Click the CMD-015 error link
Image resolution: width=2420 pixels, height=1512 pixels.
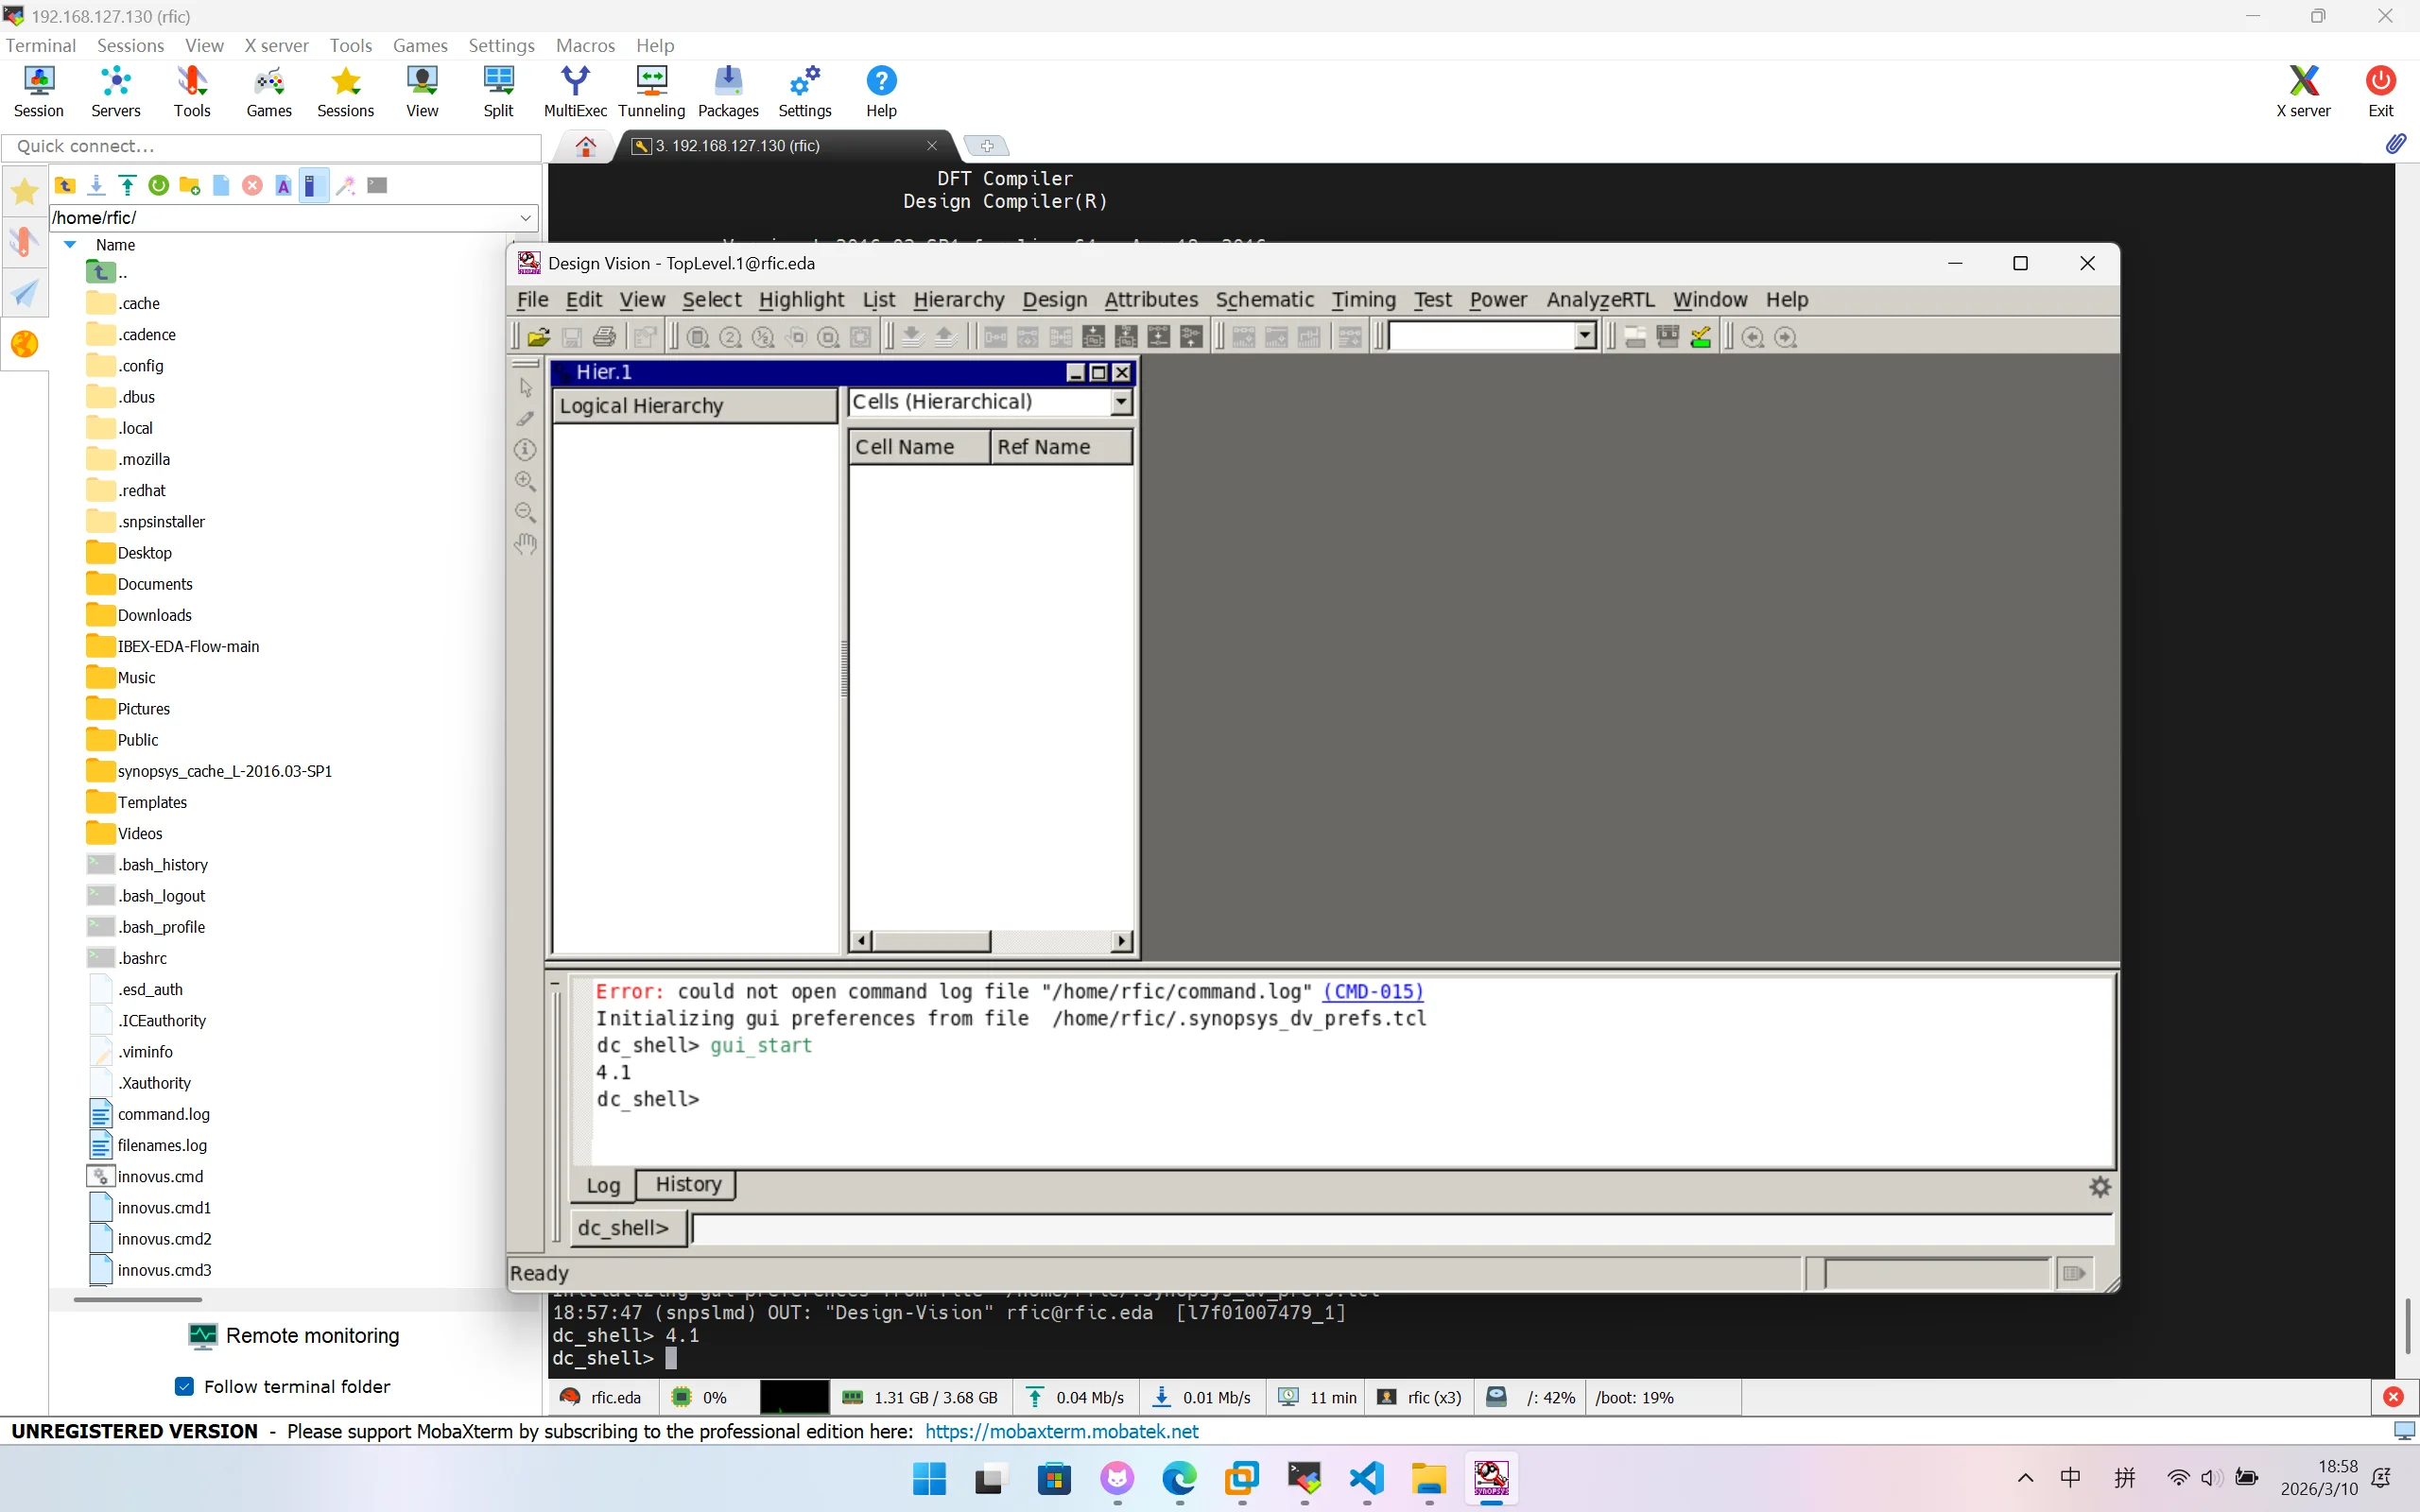coord(1373,992)
